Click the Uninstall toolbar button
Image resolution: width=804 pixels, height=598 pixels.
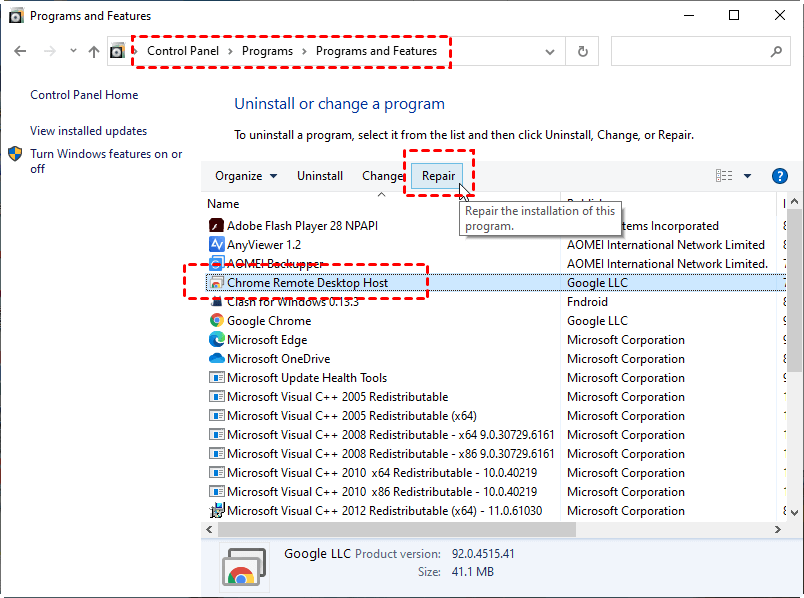[x=320, y=176]
